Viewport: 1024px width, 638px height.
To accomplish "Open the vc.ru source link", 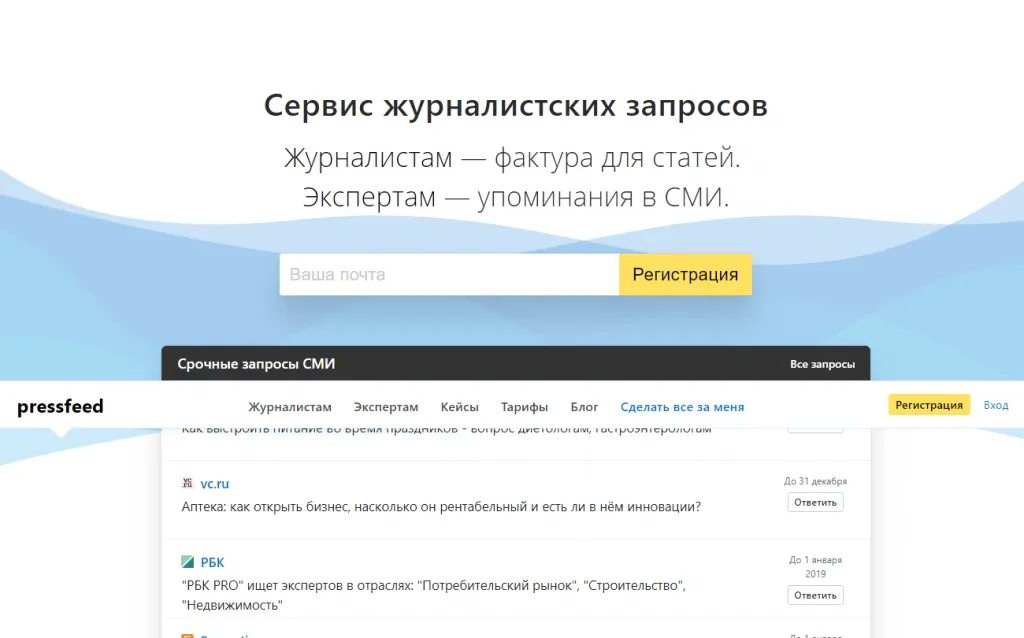I will (214, 484).
